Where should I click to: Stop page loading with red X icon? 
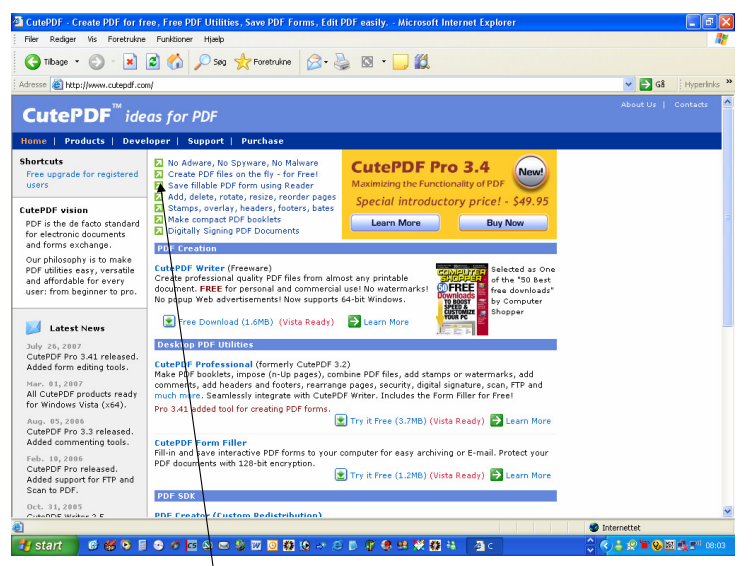[x=130, y=62]
